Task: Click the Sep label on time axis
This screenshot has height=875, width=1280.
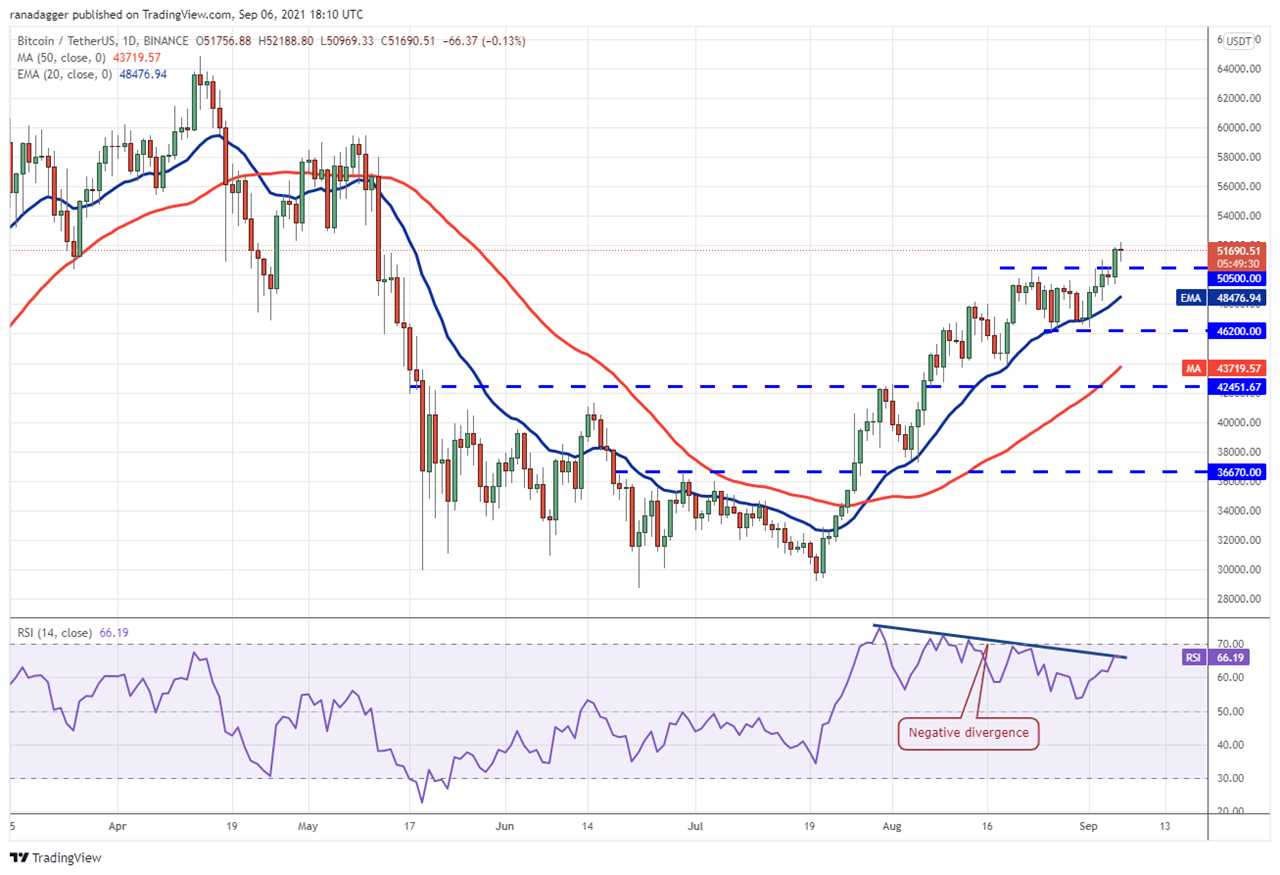Action: point(1089,829)
